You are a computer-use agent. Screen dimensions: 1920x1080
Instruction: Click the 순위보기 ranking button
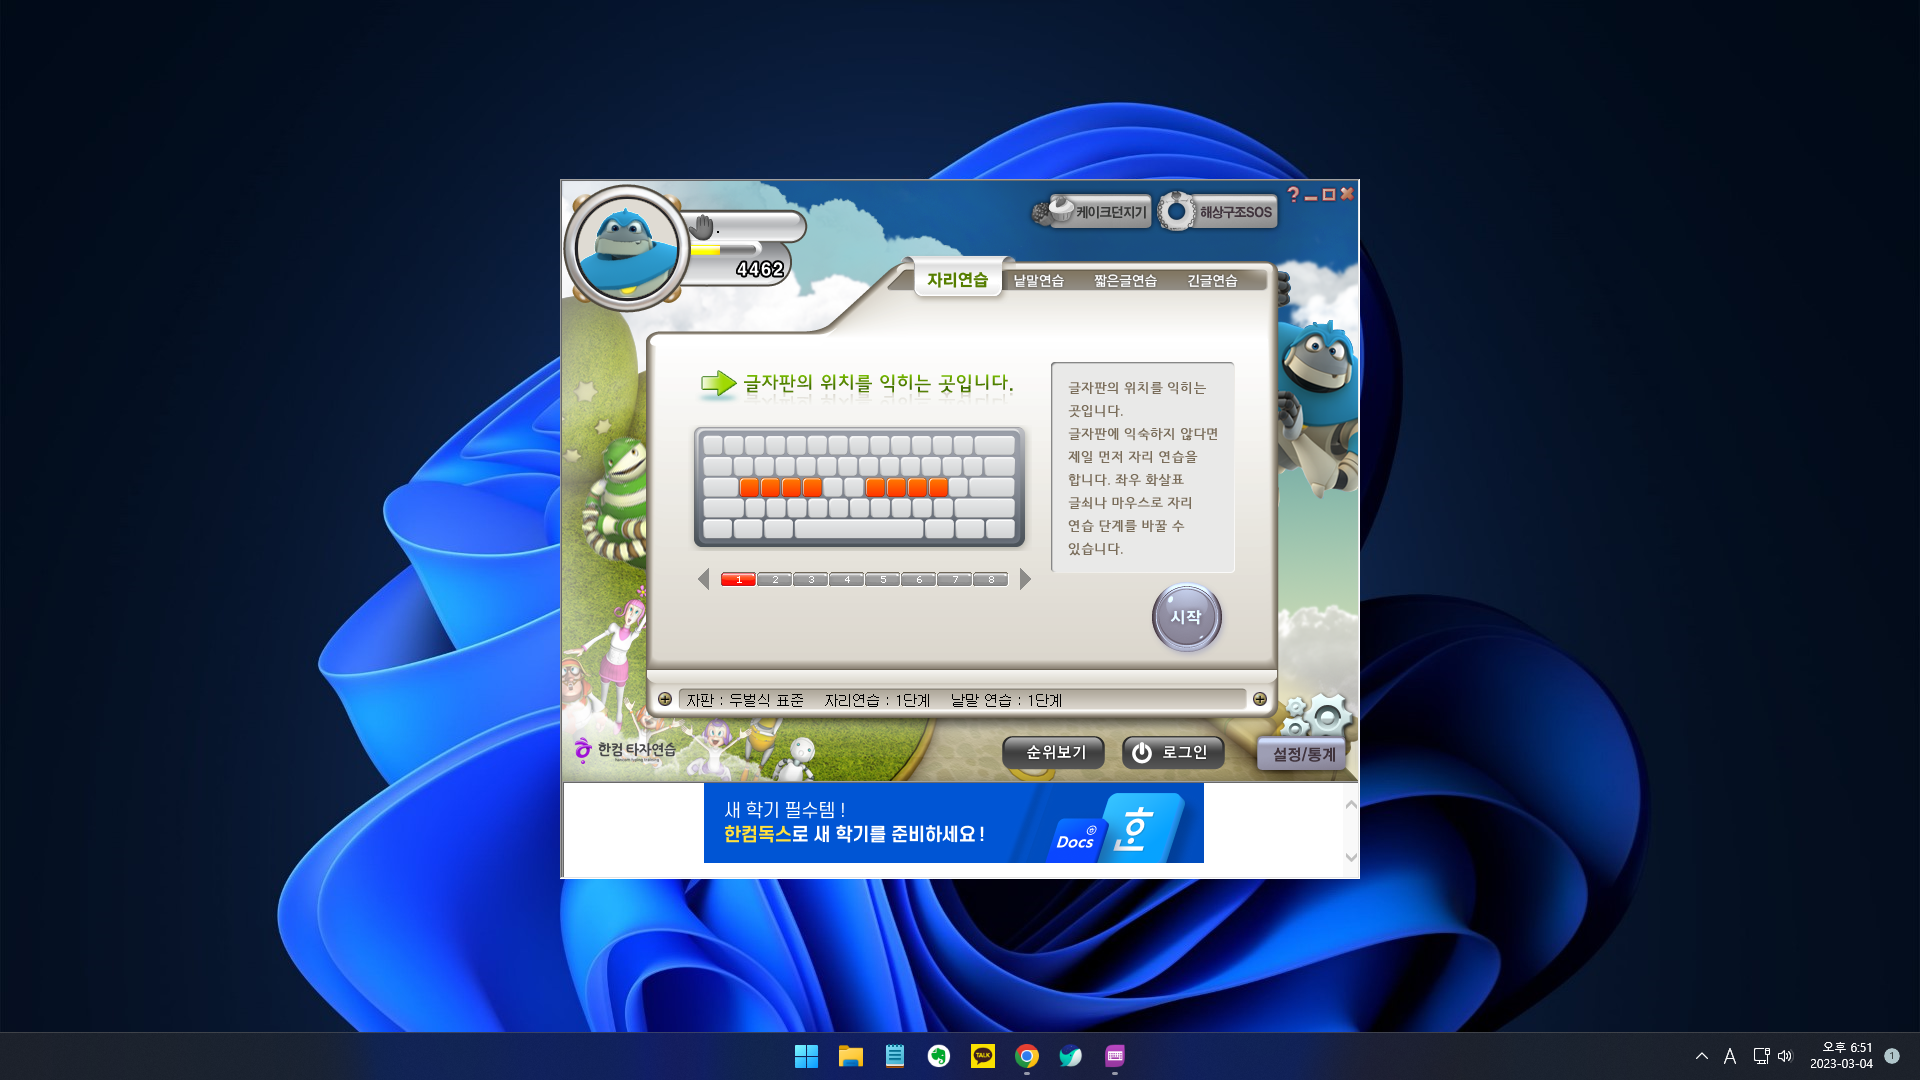(x=1054, y=753)
